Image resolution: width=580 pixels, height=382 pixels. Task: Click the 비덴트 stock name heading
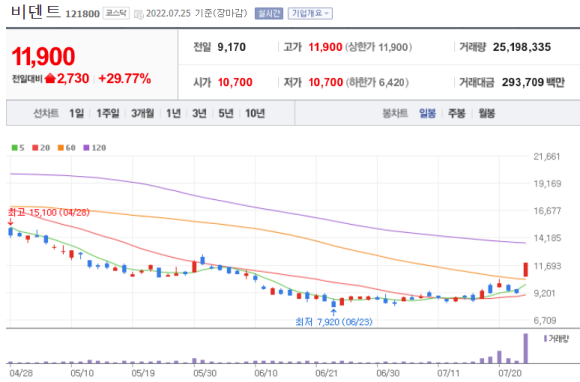[x=36, y=11]
